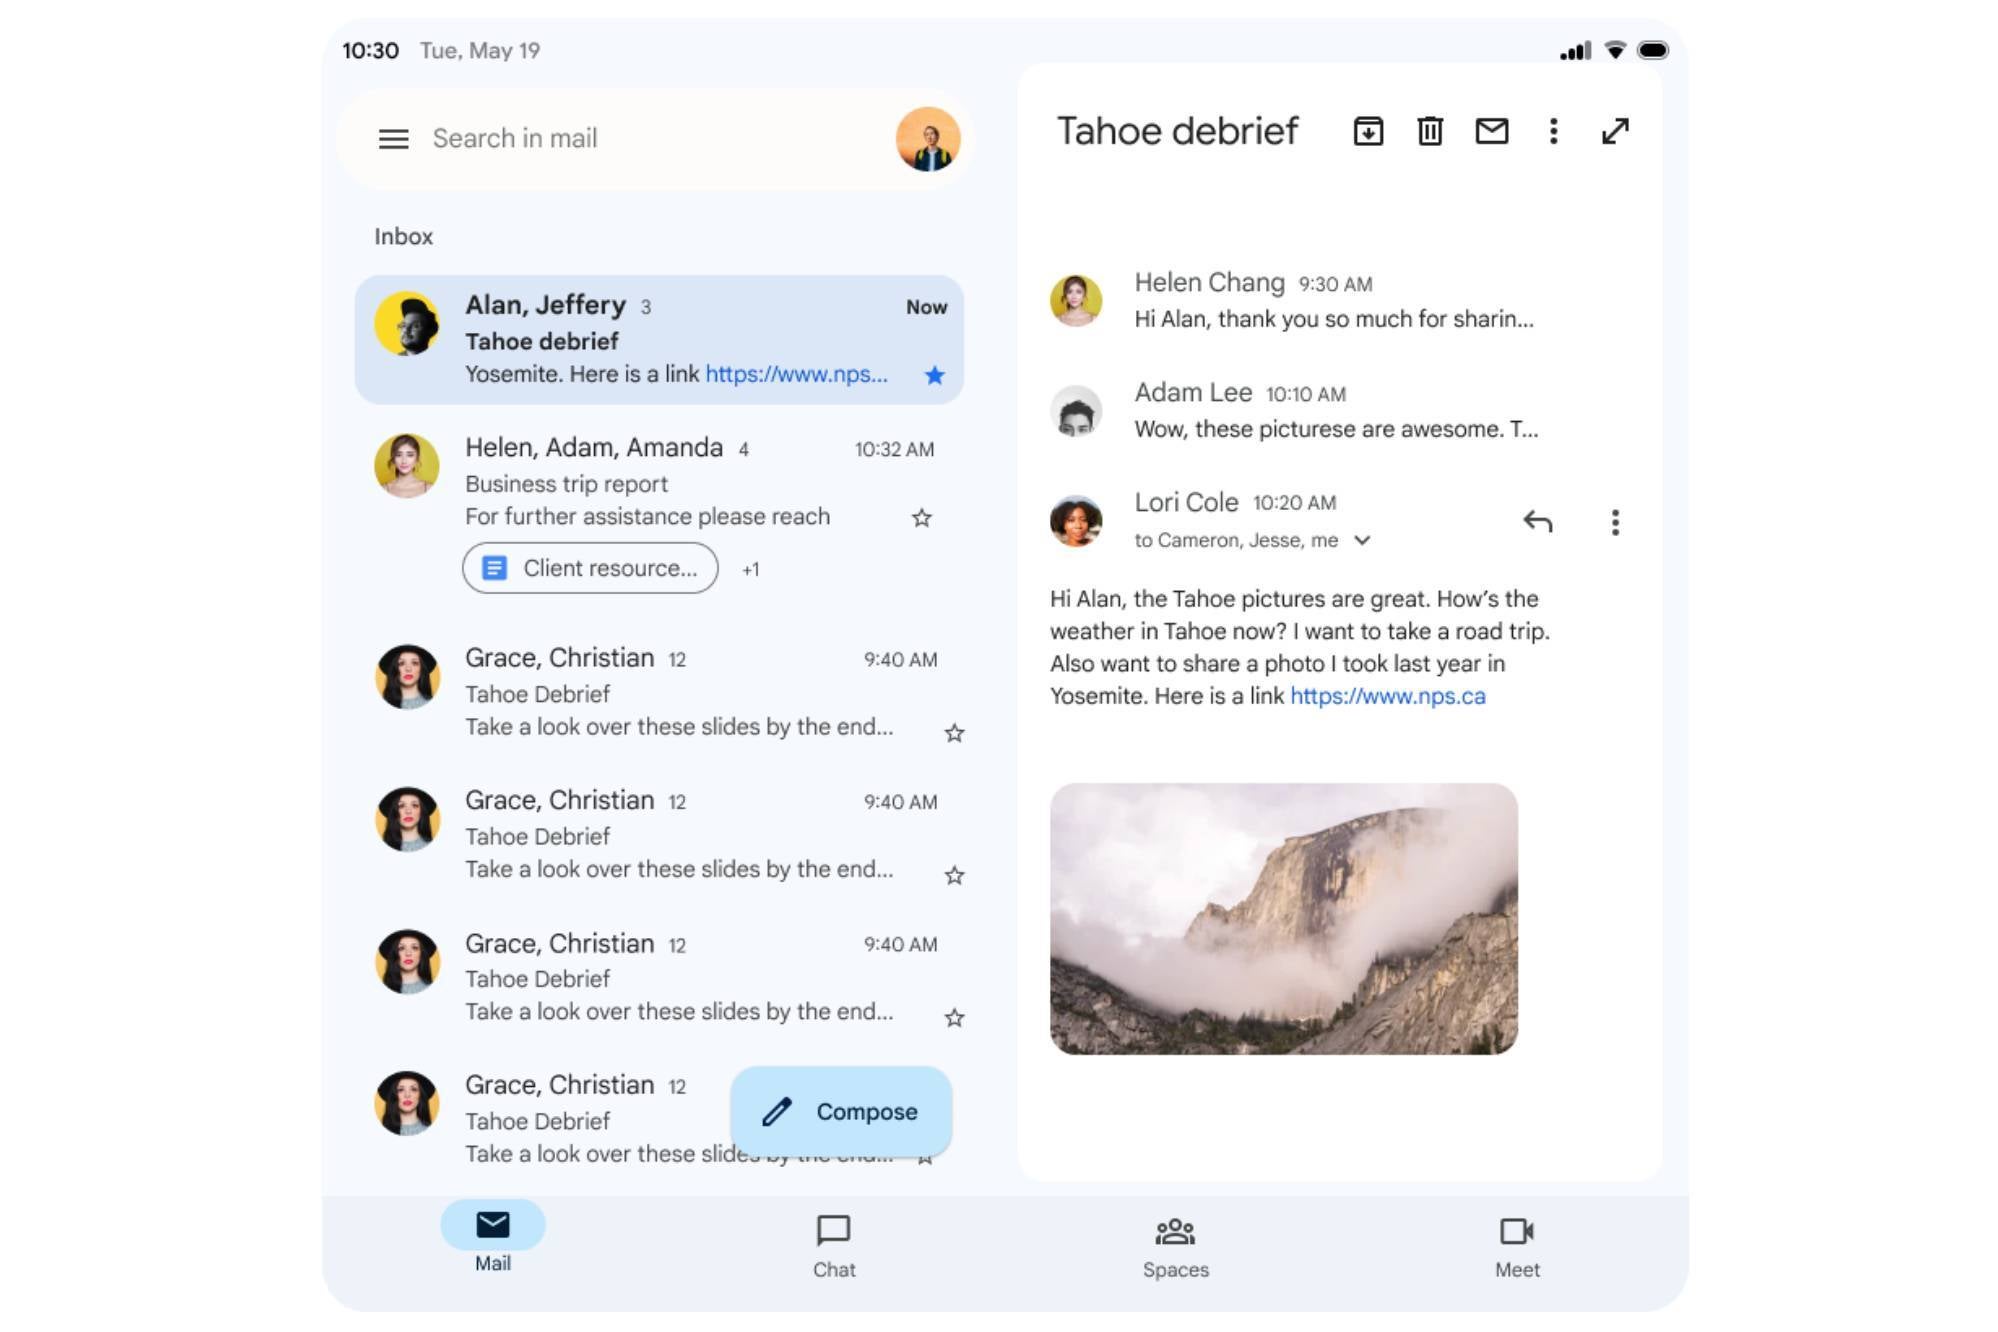Viewport: 1998px width, 1332px height.
Task: Click the mark as read envelope icon
Action: pyautogui.click(x=1491, y=131)
